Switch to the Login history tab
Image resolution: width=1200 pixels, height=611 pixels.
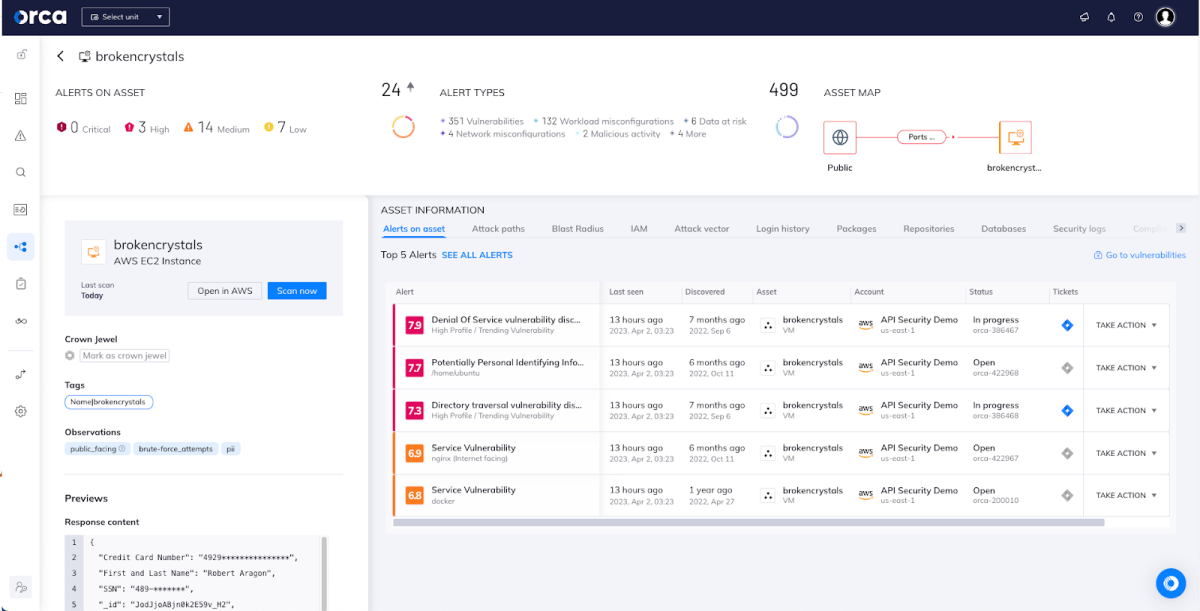tap(783, 229)
